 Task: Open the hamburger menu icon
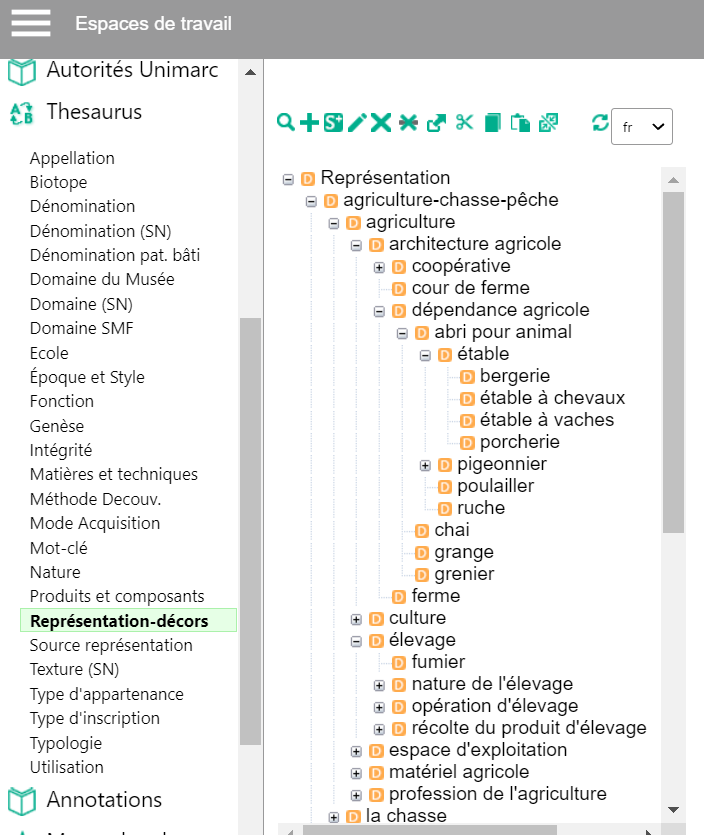click(31, 23)
